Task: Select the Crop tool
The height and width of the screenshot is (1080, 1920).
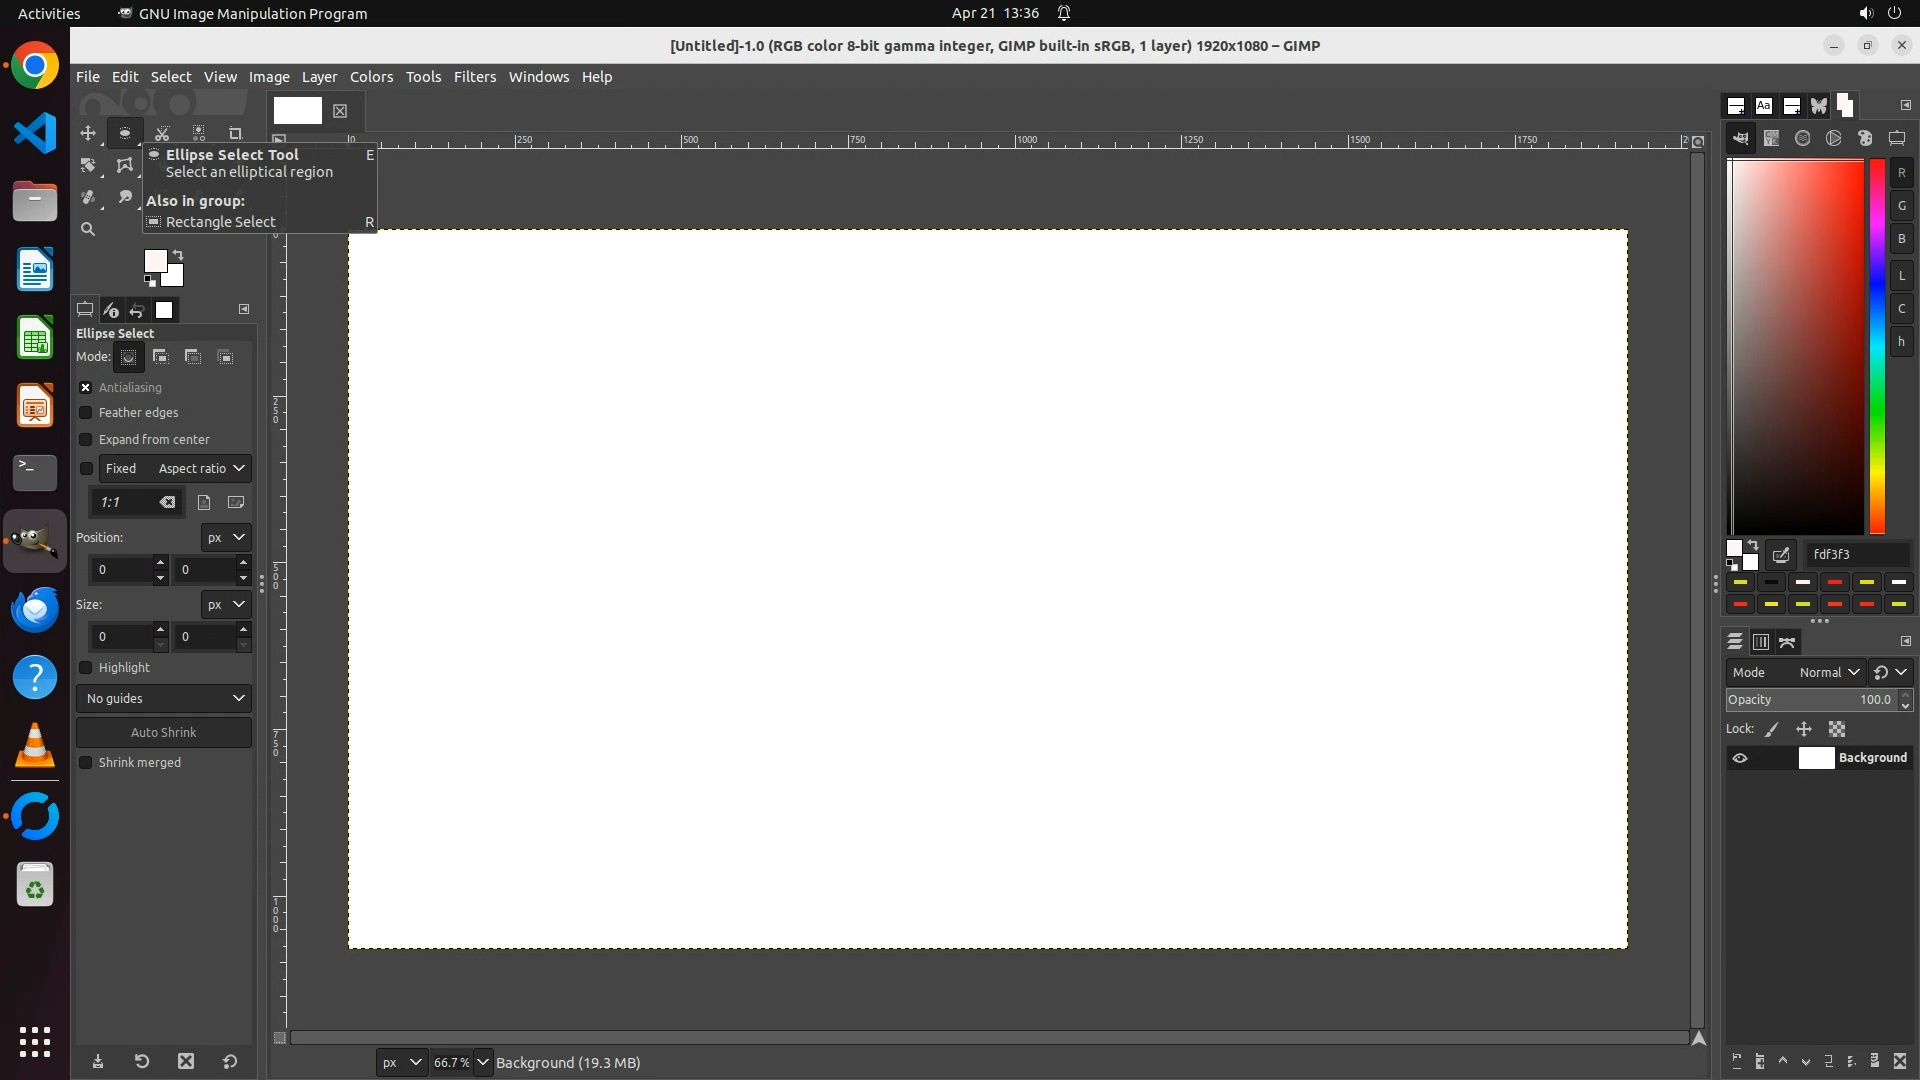Action: [x=235, y=133]
